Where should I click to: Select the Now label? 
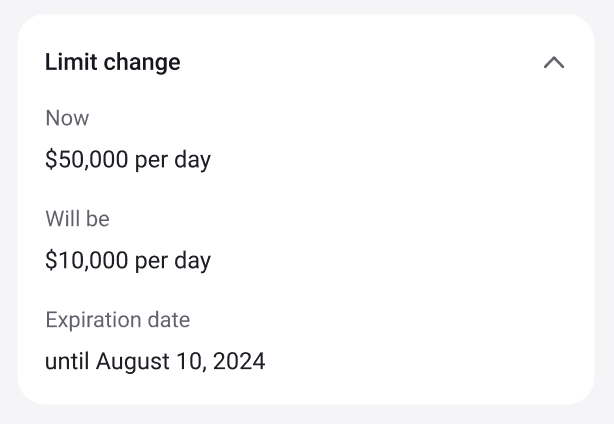[67, 118]
